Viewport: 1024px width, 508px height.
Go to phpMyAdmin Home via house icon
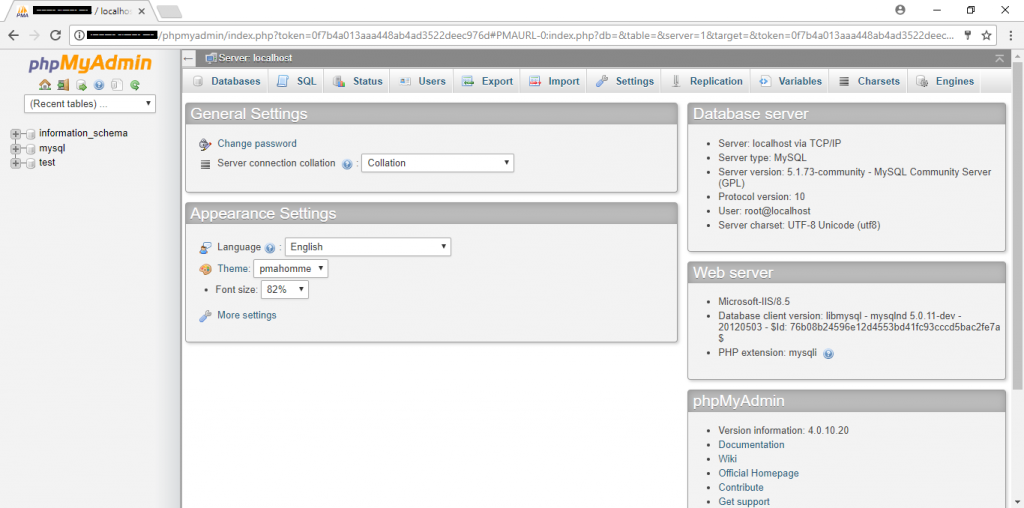[x=45, y=85]
